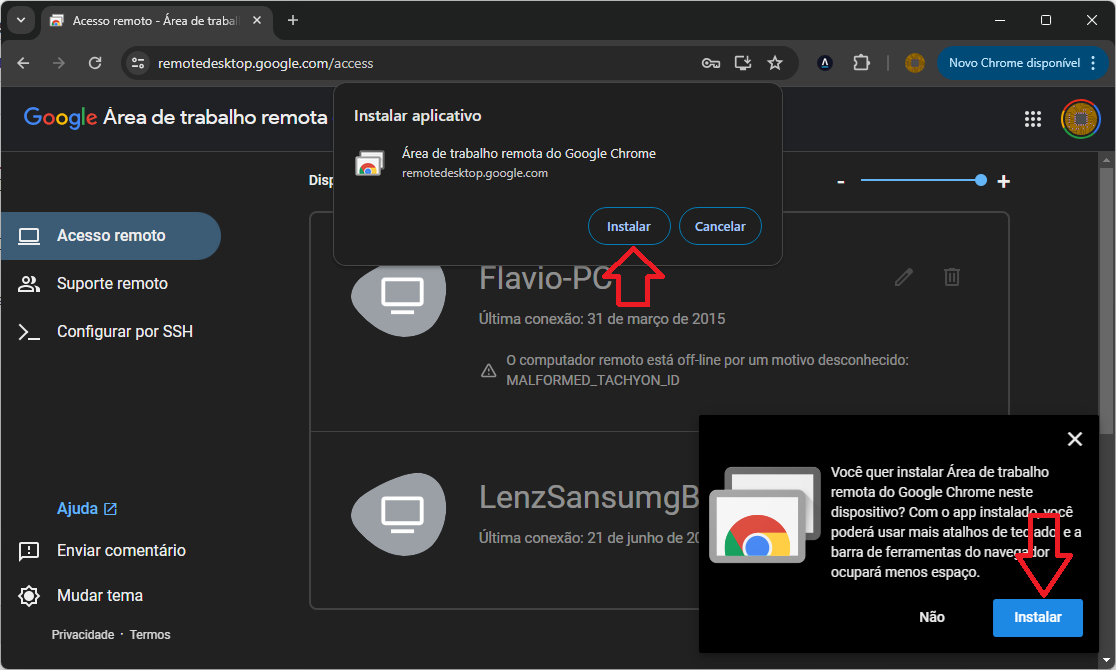
Task: Open the Extensions puzzle icon
Action: (x=861, y=63)
